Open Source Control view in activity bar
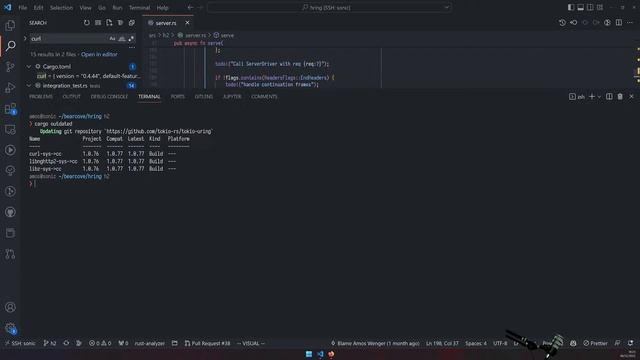 [10, 67]
